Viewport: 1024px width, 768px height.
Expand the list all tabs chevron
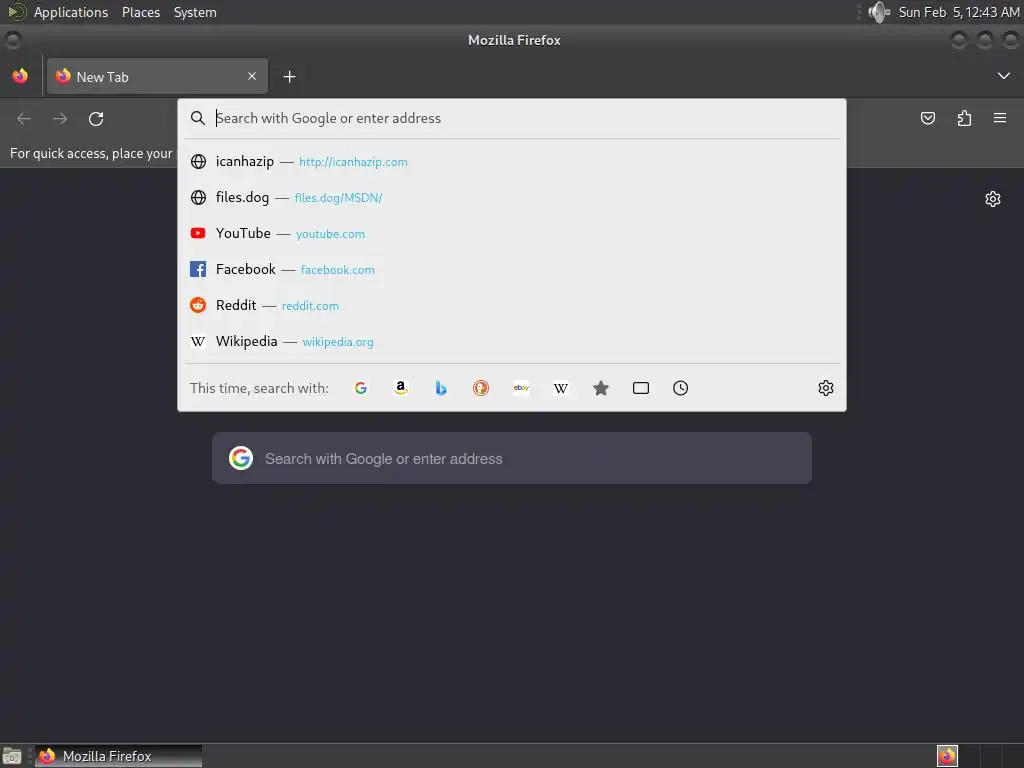pyautogui.click(x=1004, y=76)
